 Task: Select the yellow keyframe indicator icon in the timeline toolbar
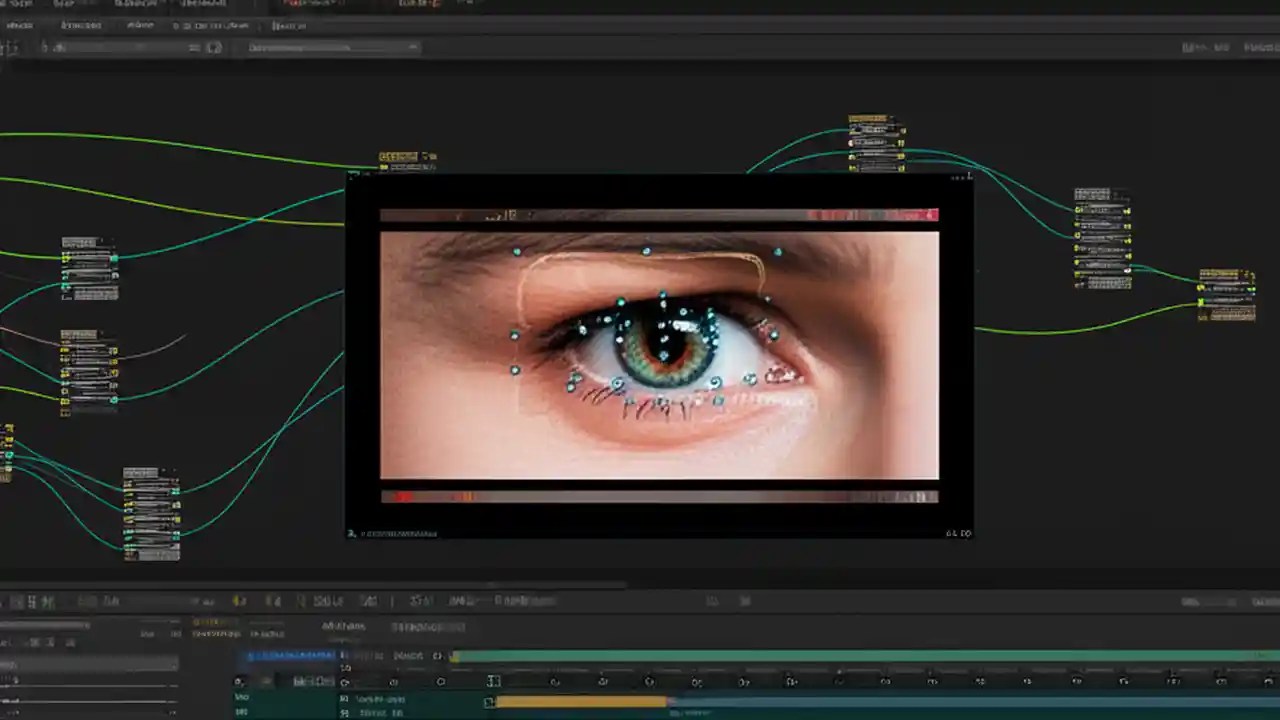click(x=238, y=600)
